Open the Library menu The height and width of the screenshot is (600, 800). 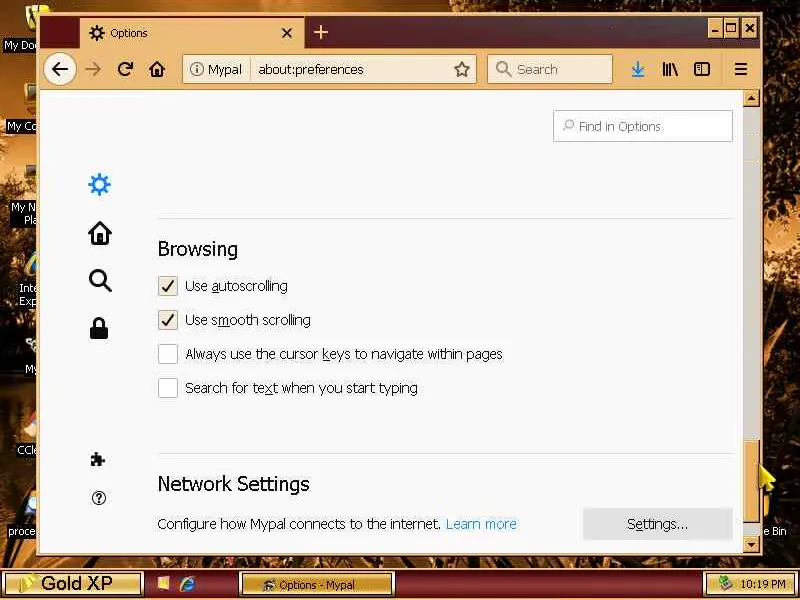[x=670, y=69]
